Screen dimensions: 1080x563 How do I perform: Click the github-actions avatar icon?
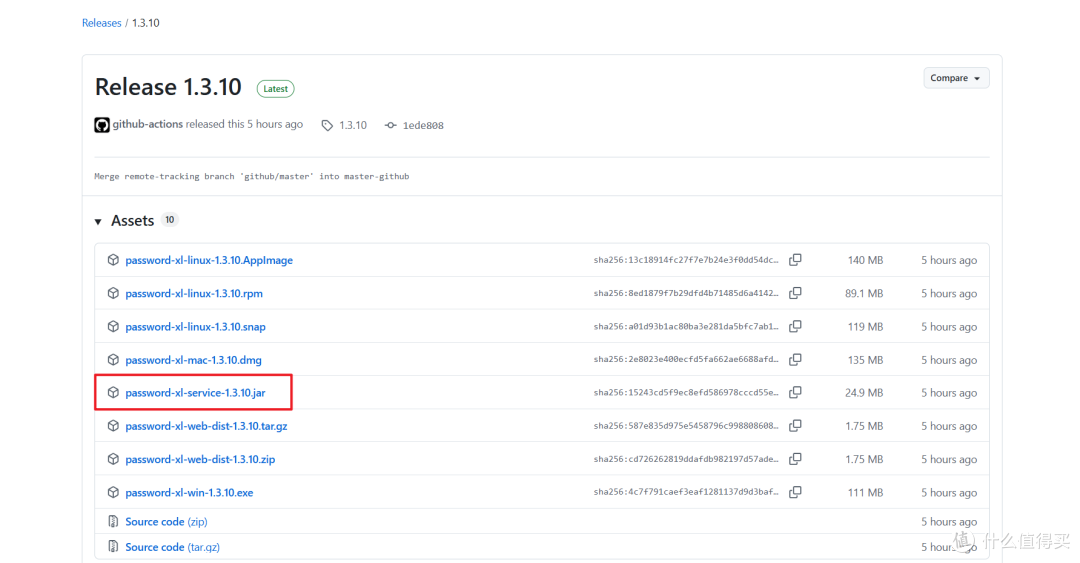tap(102, 125)
